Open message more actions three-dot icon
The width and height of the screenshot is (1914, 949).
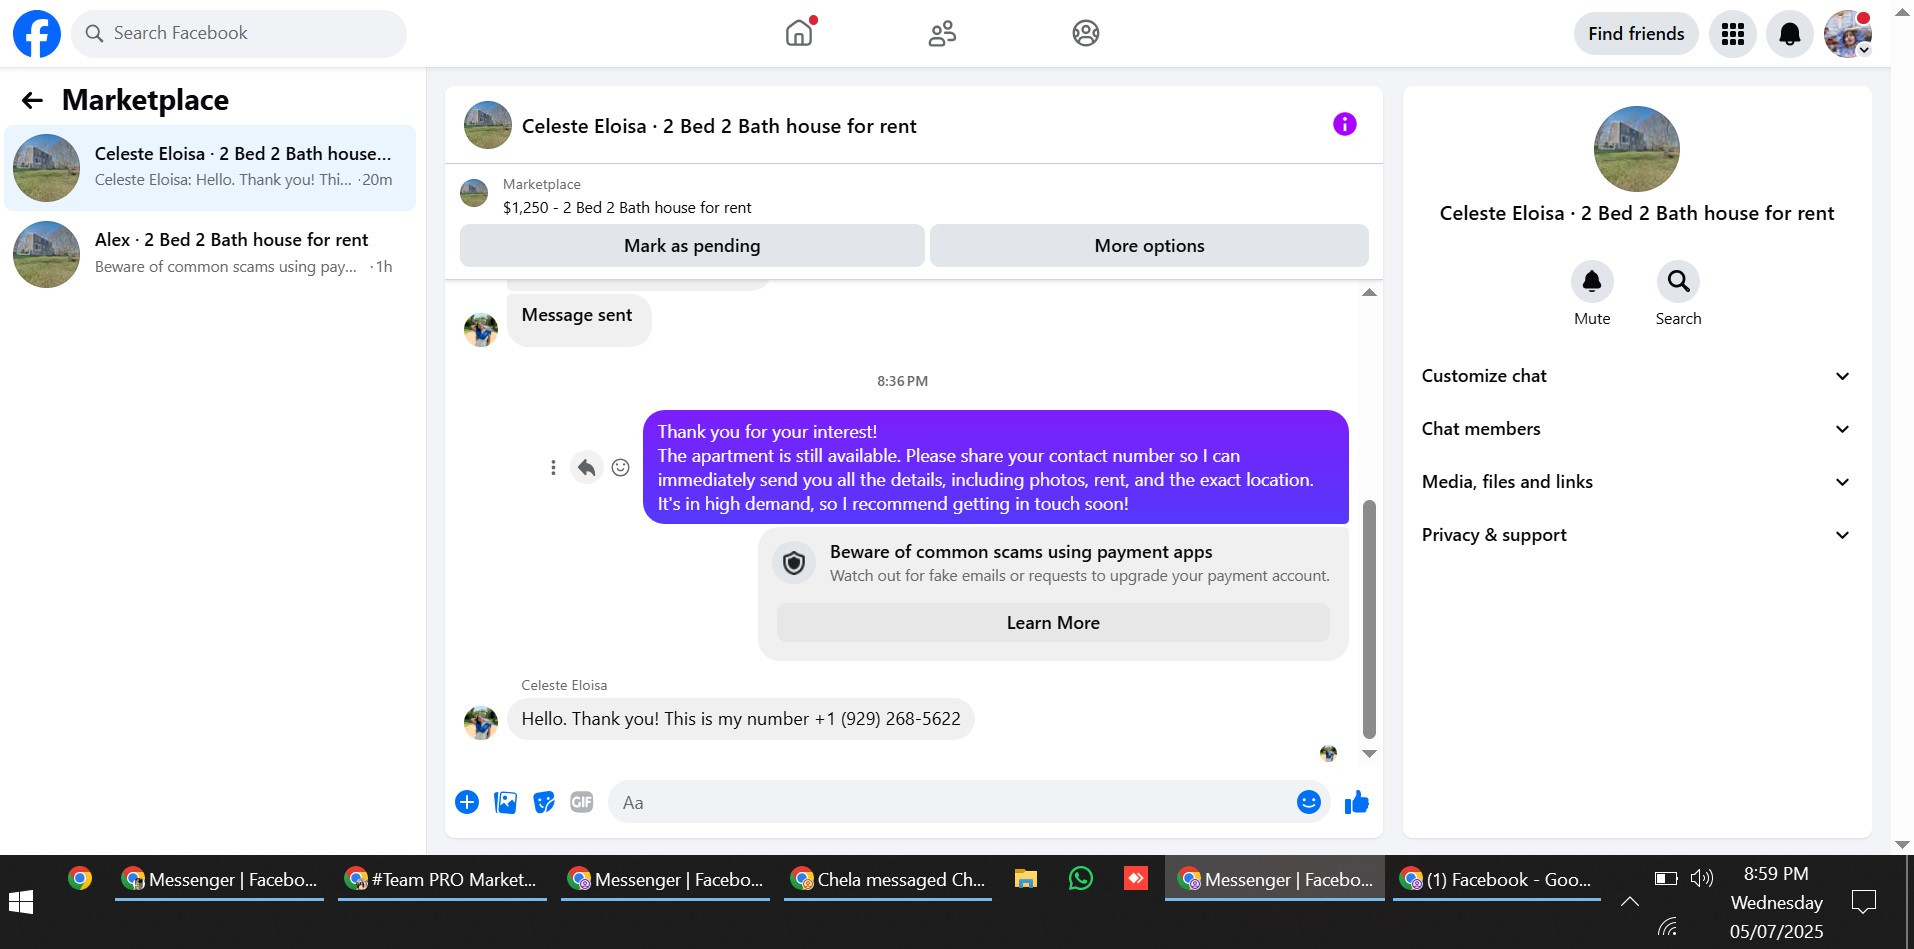(x=553, y=467)
